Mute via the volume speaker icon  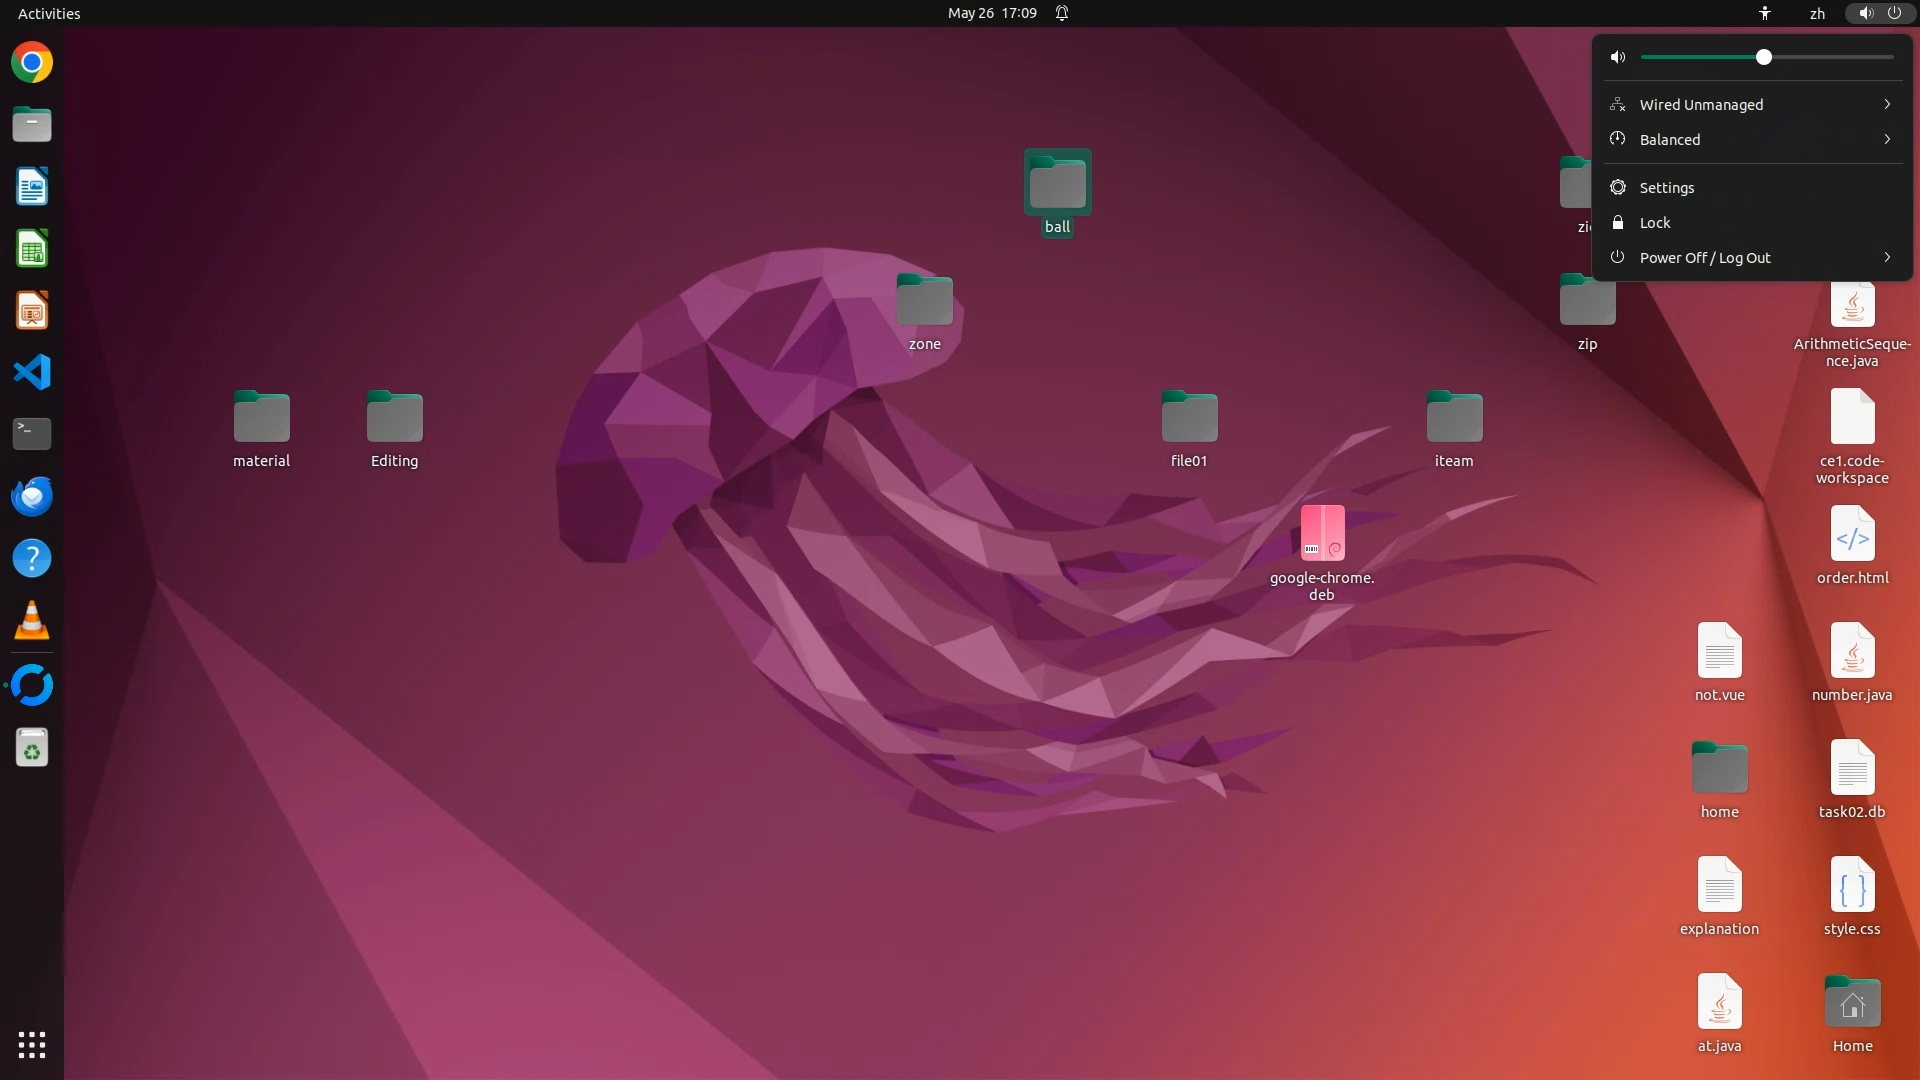click(x=1618, y=57)
